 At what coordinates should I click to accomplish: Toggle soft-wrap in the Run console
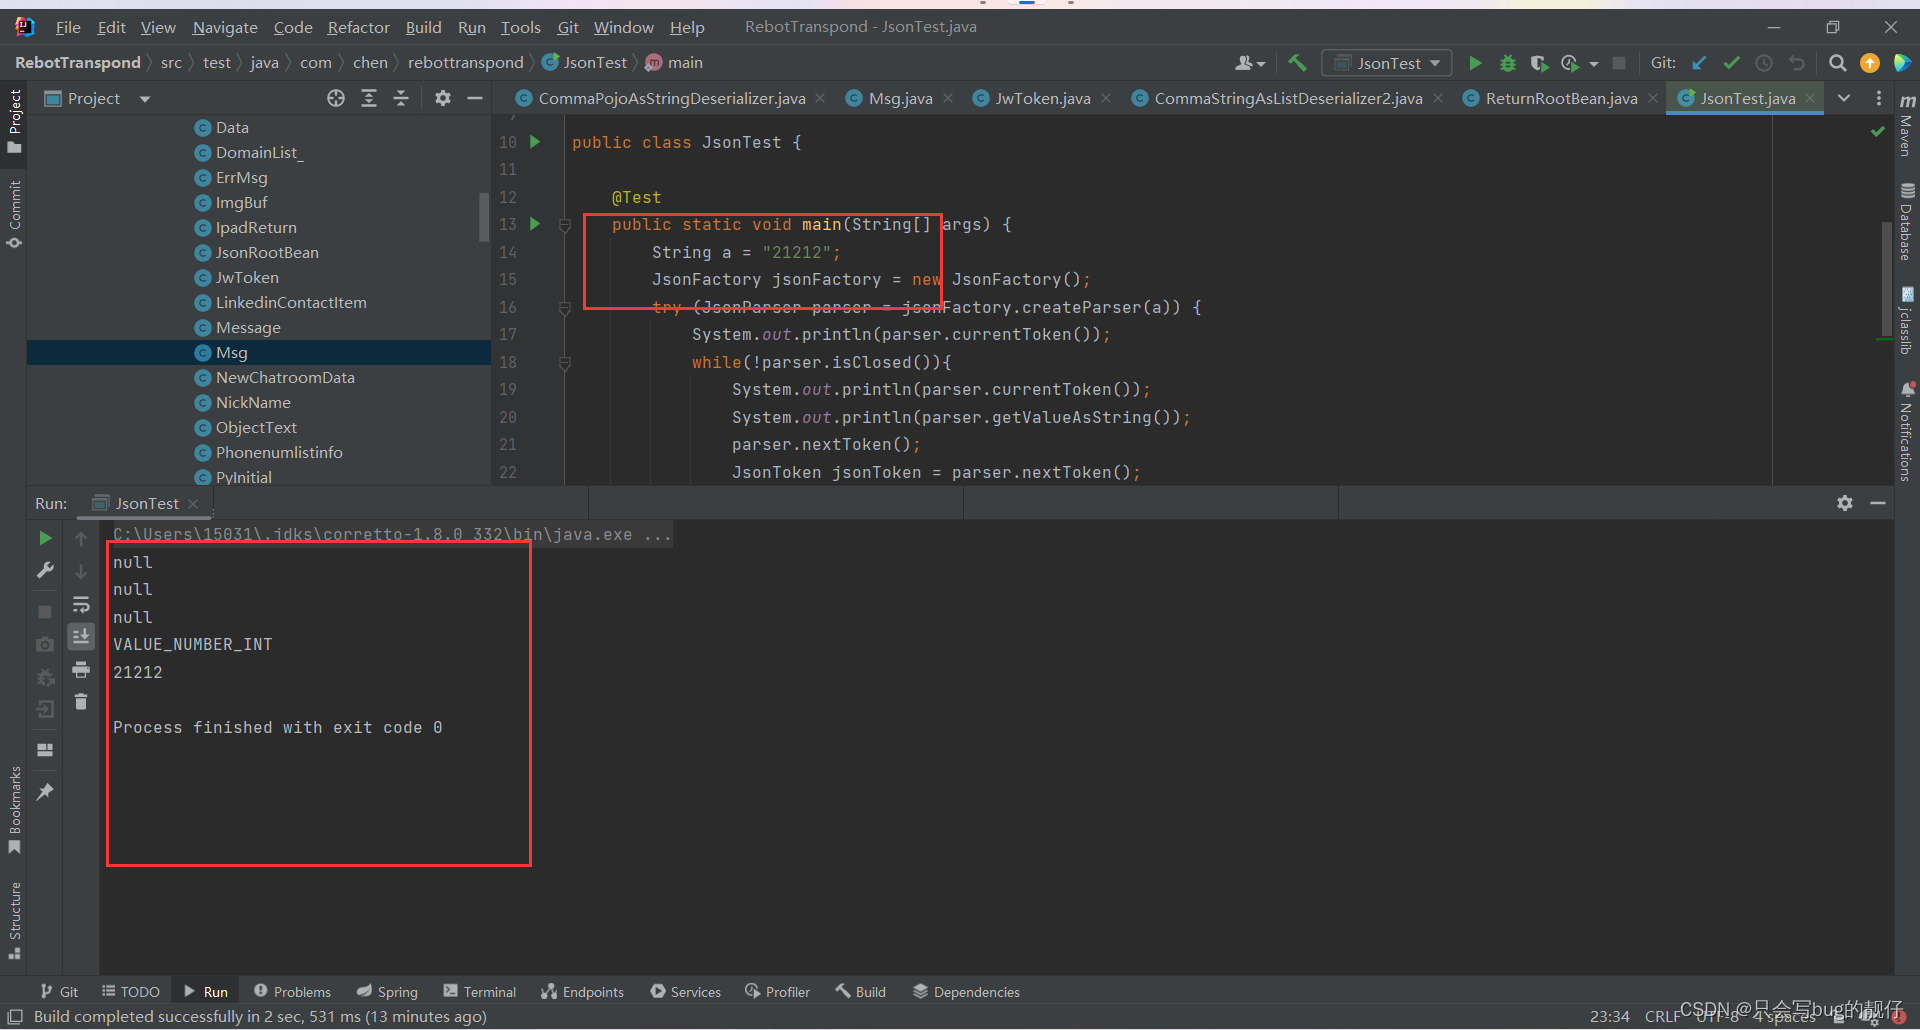[x=81, y=604]
